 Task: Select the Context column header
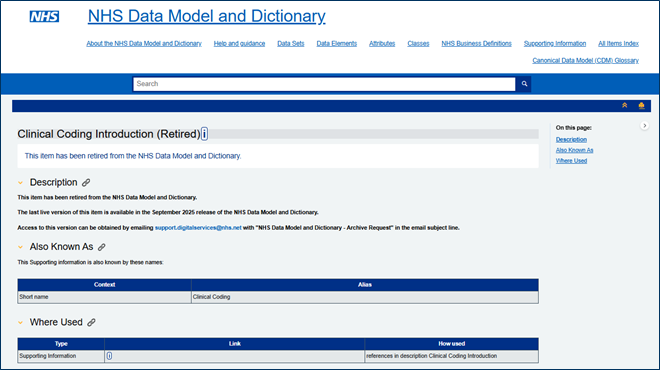coord(104,285)
